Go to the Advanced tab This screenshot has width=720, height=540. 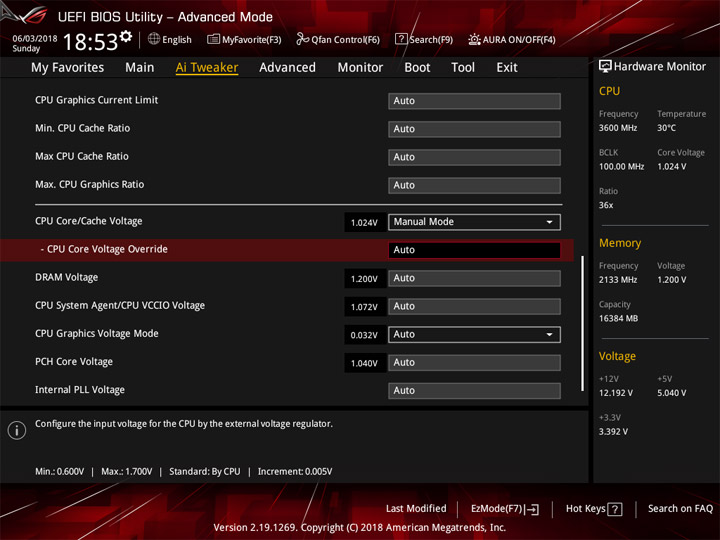287,68
